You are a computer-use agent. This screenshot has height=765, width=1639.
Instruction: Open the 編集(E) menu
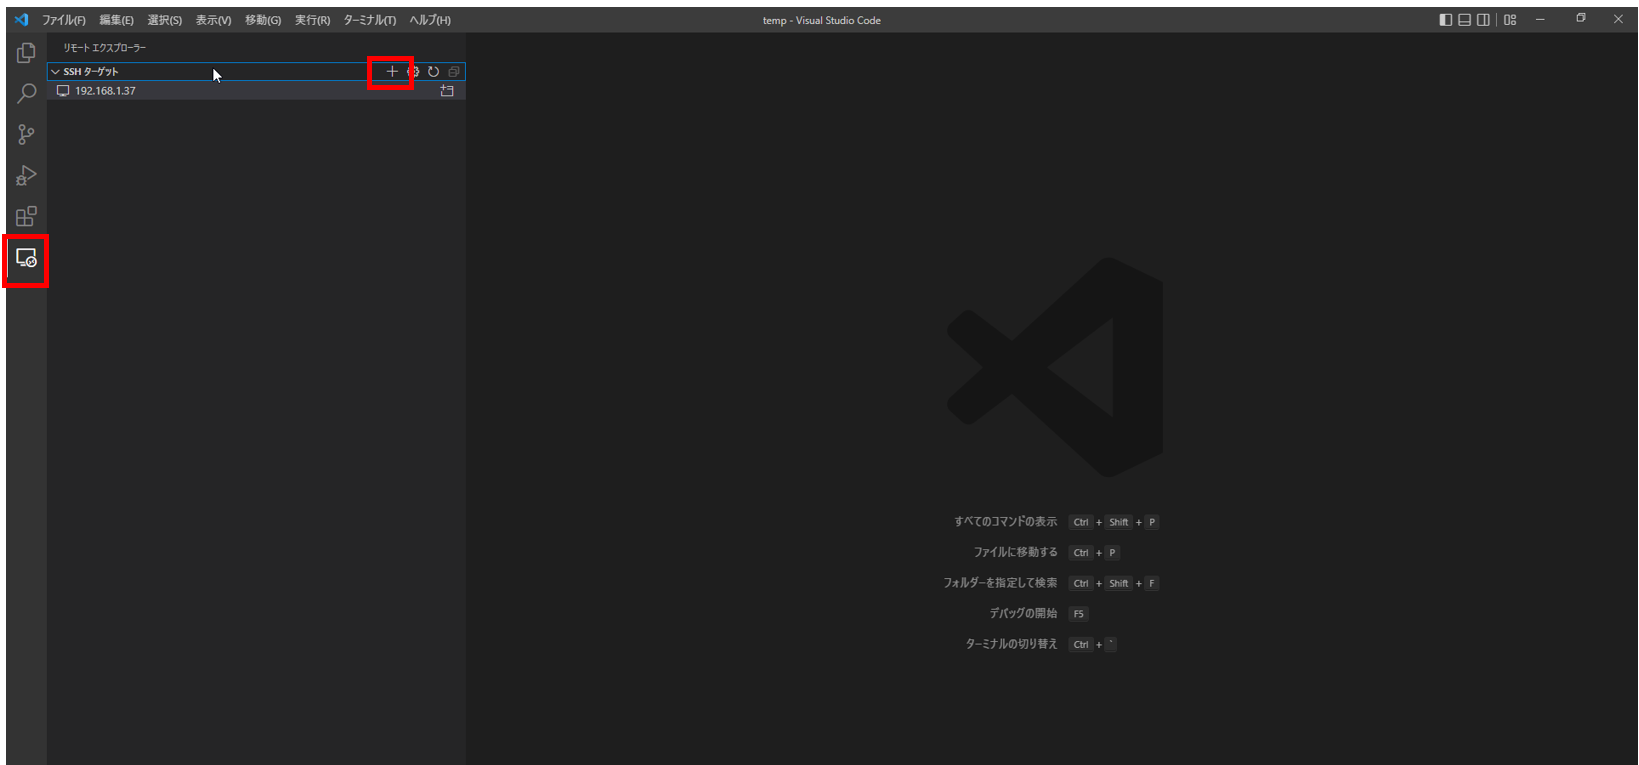(x=116, y=20)
